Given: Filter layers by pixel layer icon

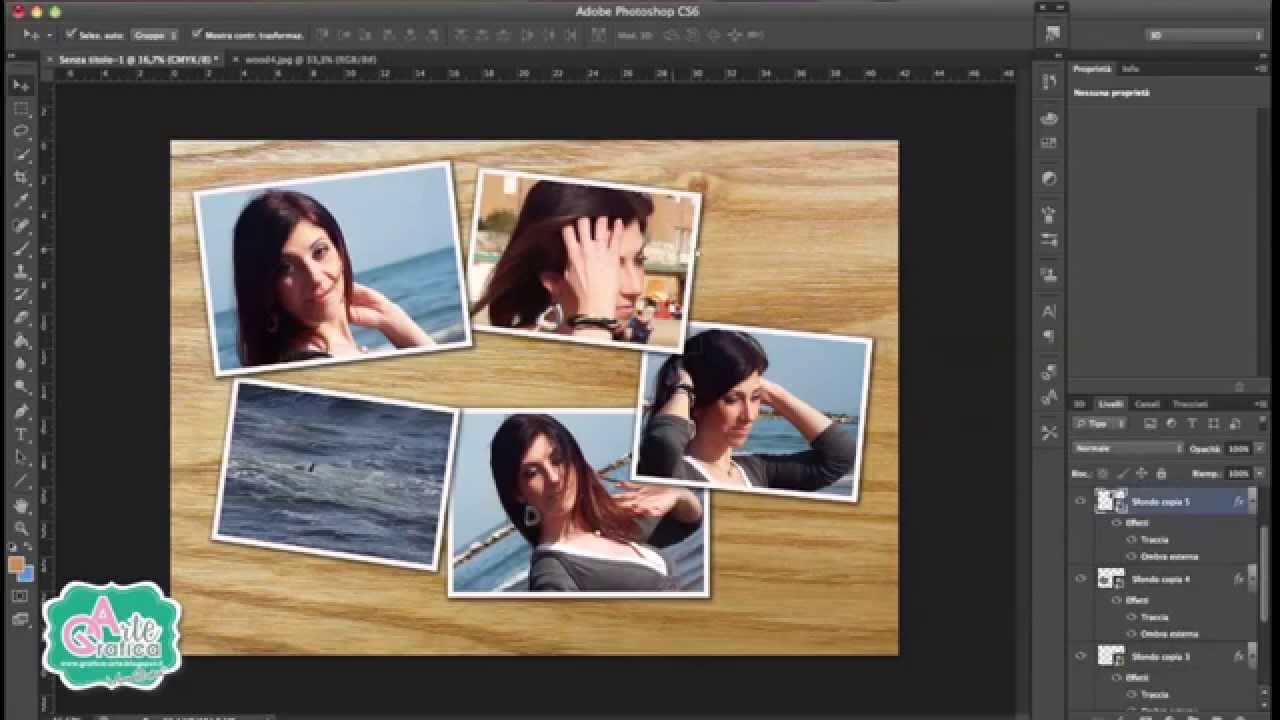Looking at the screenshot, I should point(1151,424).
